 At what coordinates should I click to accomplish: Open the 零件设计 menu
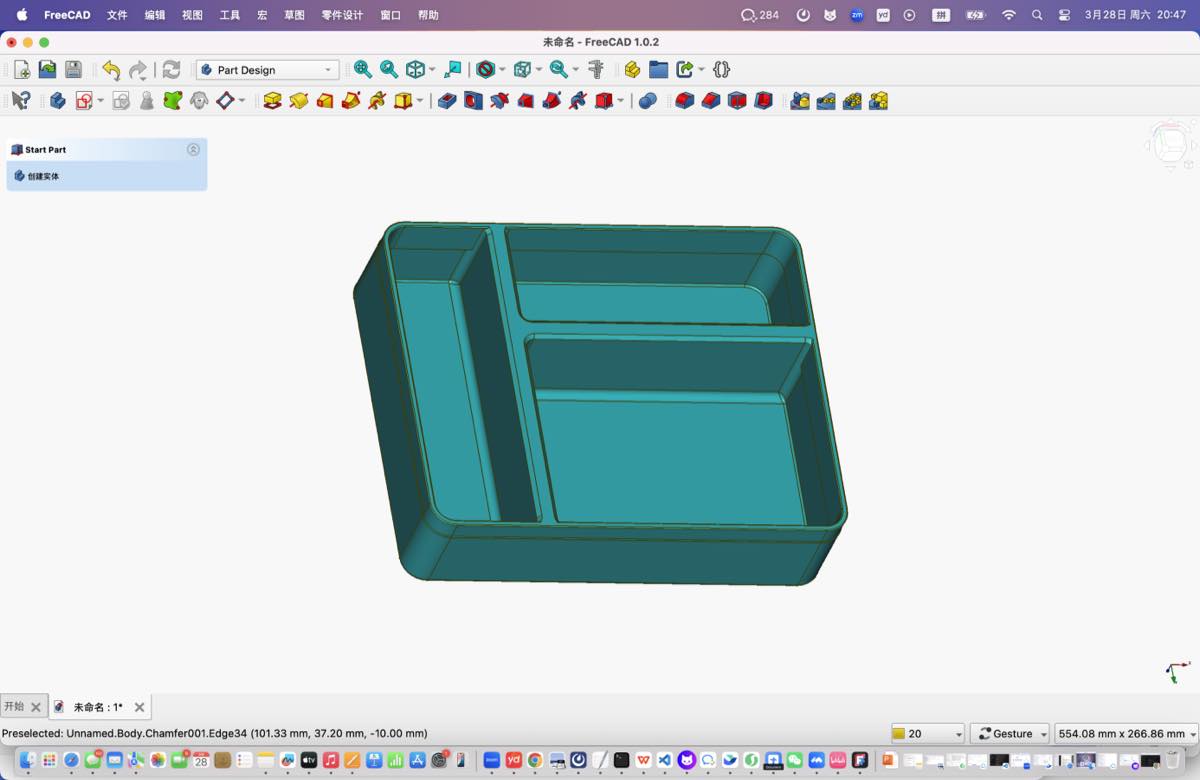(x=342, y=15)
